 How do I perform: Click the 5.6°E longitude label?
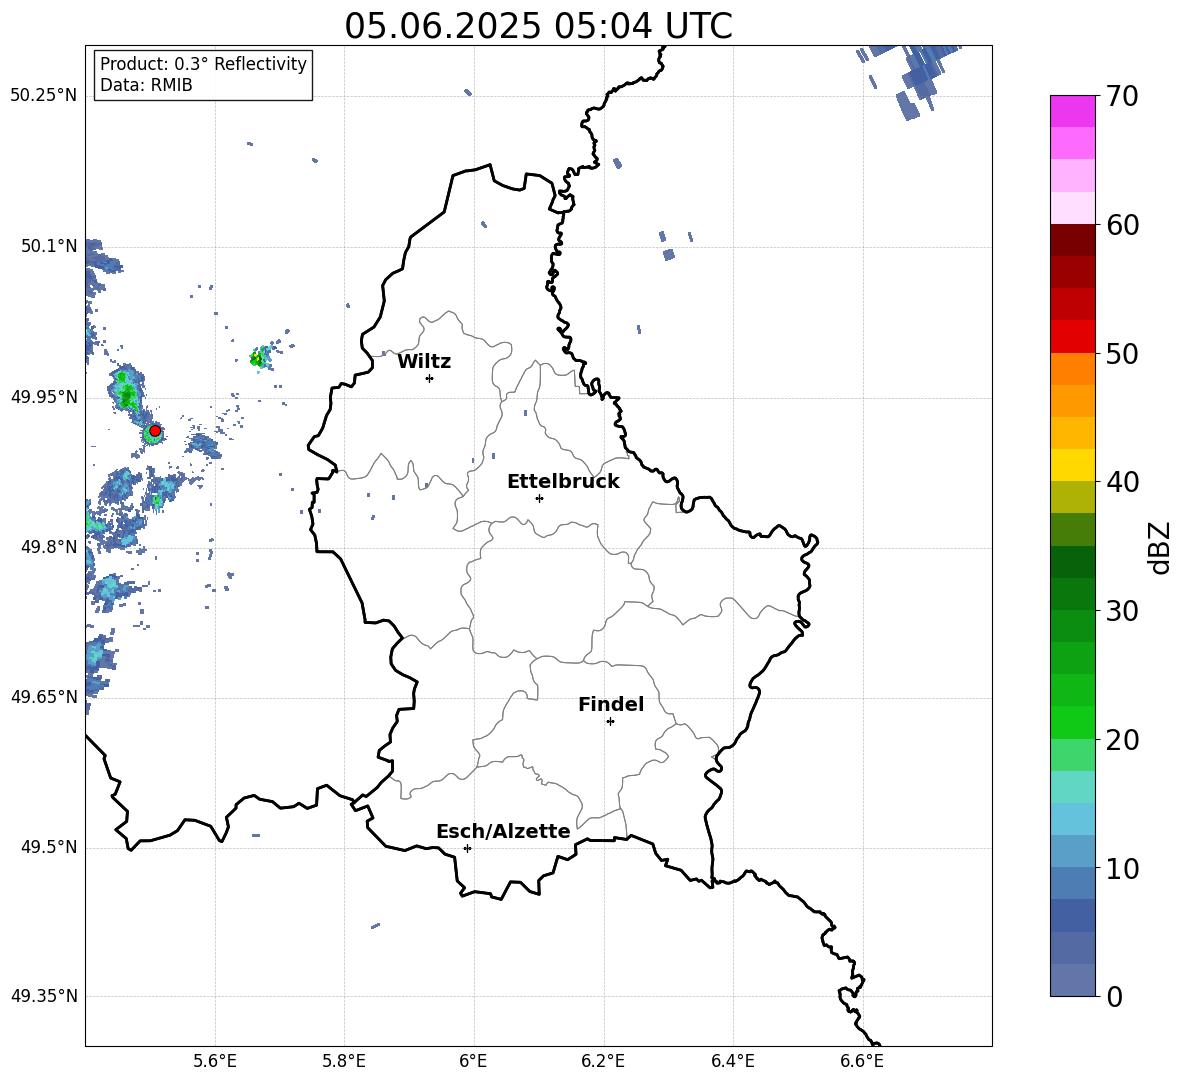(x=215, y=1061)
